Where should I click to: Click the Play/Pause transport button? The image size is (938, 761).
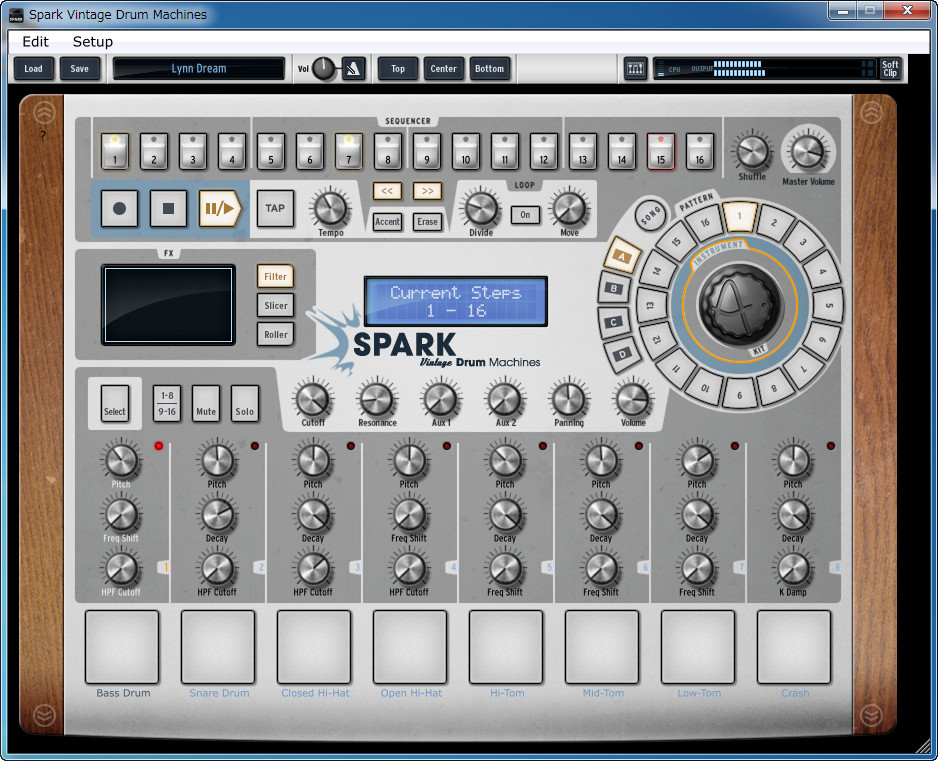click(220, 208)
